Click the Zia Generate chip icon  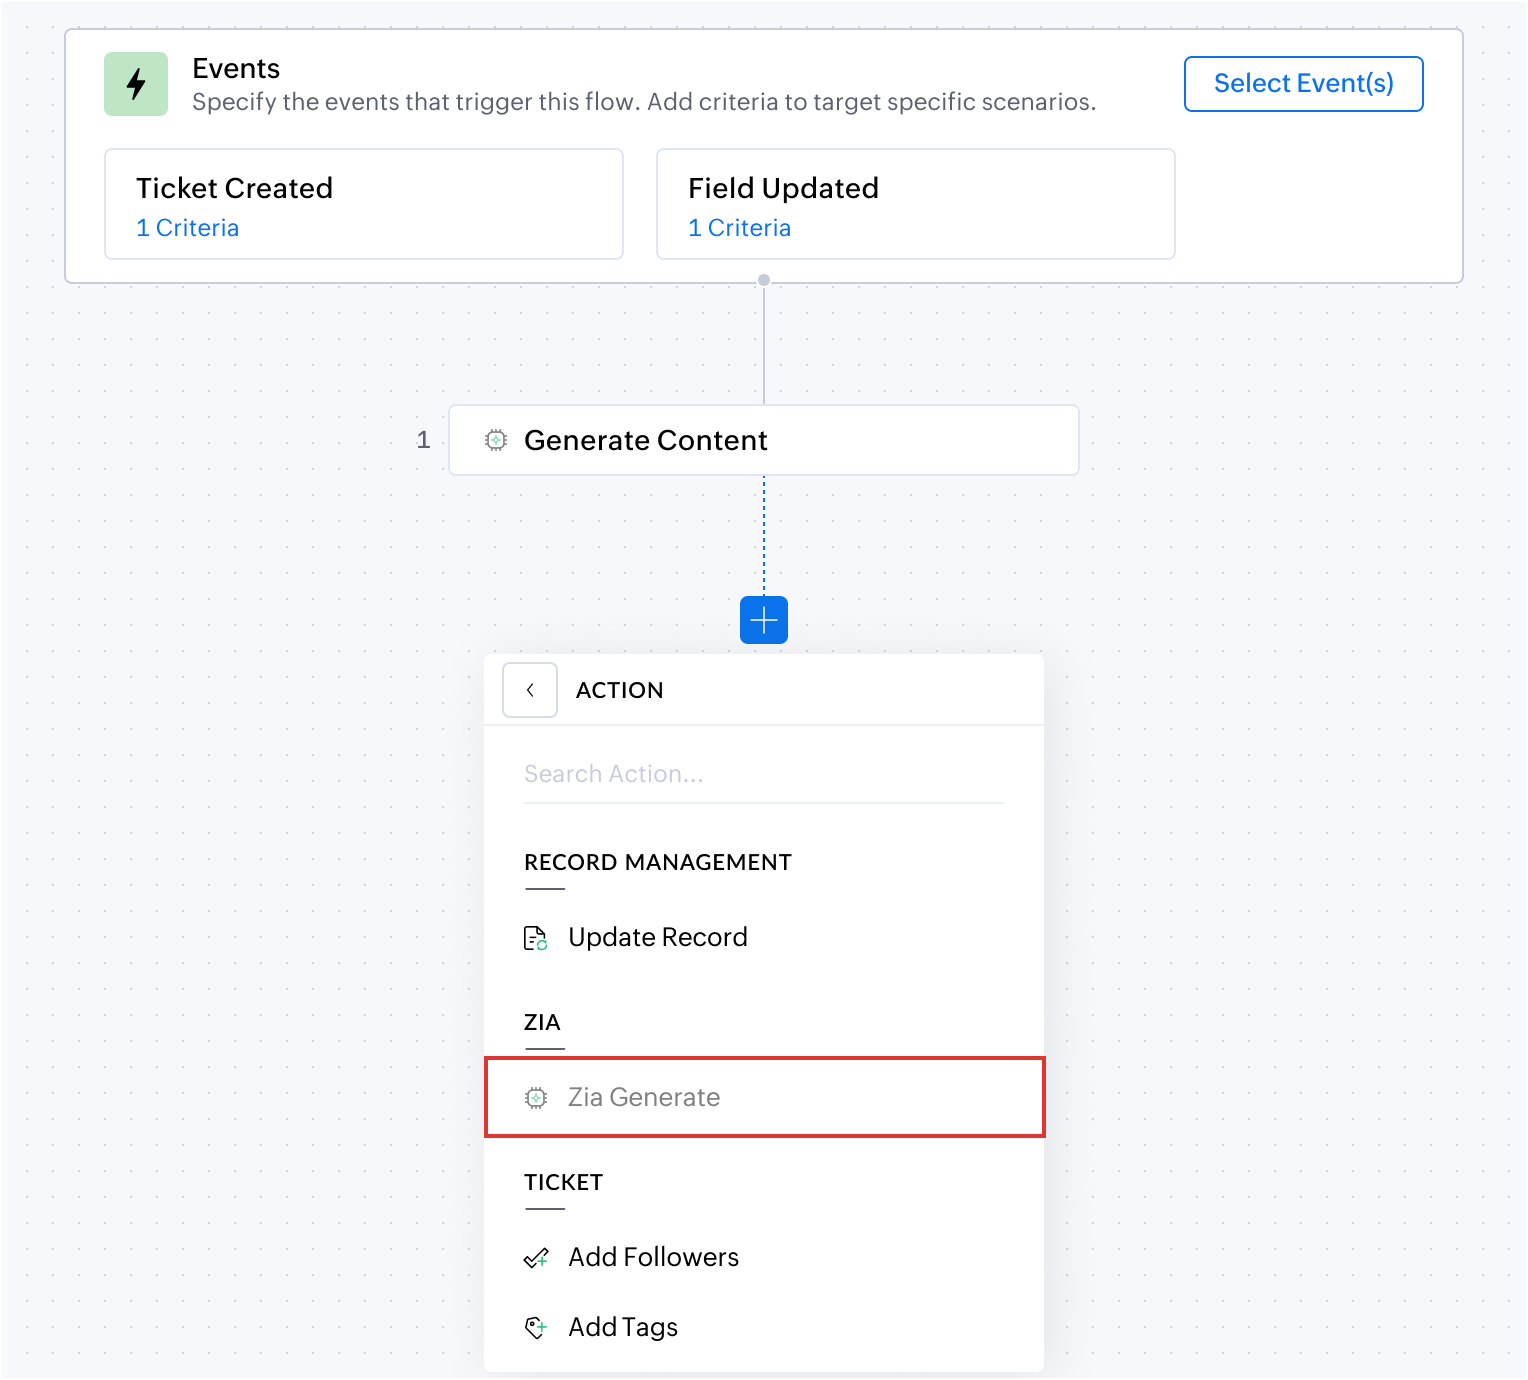pyautogui.click(x=536, y=1098)
